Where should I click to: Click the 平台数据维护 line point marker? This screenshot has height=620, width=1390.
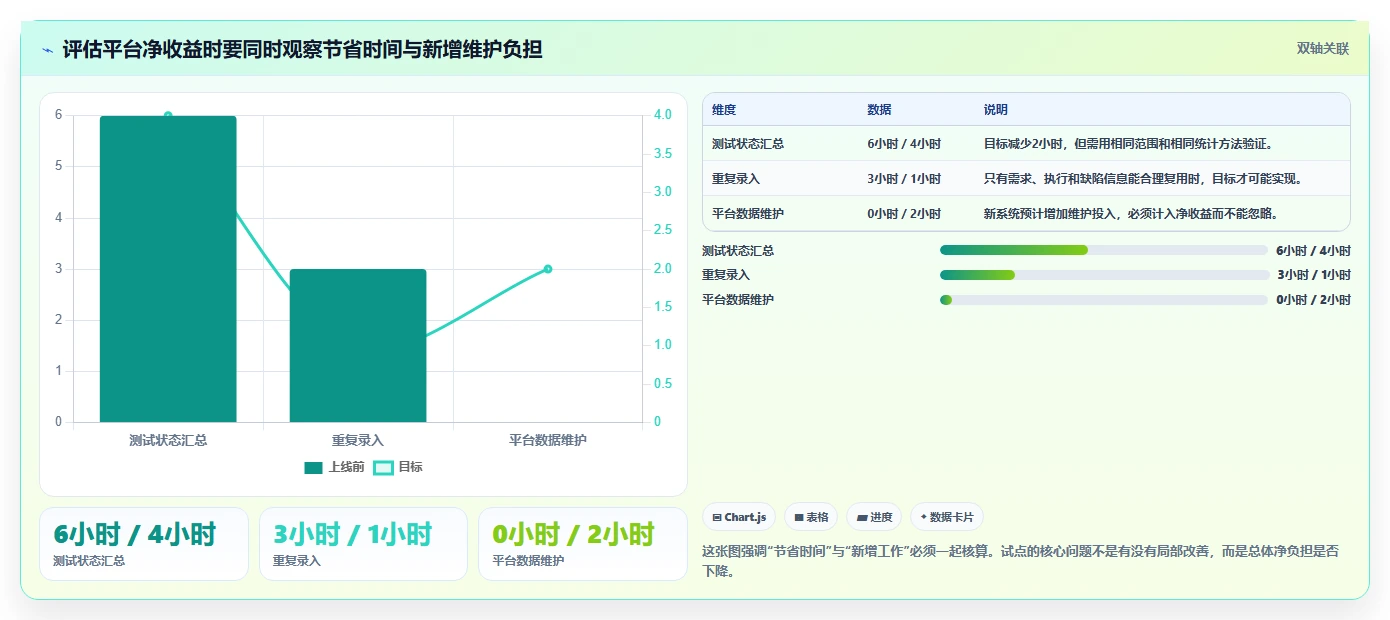548,269
